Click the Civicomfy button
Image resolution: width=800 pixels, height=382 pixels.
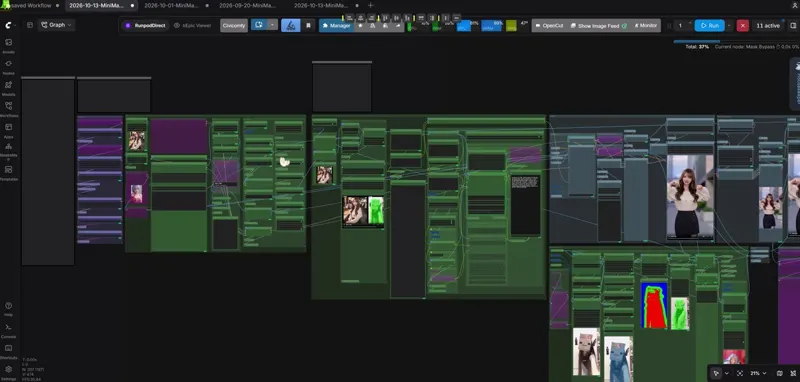click(x=234, y=26)
